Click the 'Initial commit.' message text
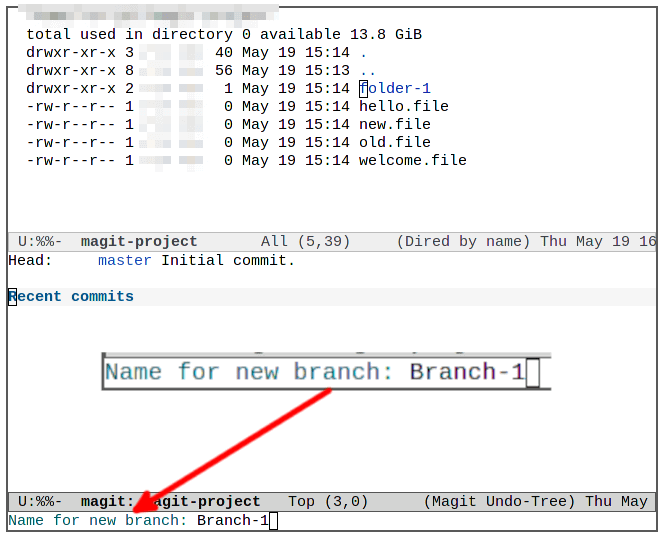This screenshot has height=538, width=662. click(x=228, y=261)
